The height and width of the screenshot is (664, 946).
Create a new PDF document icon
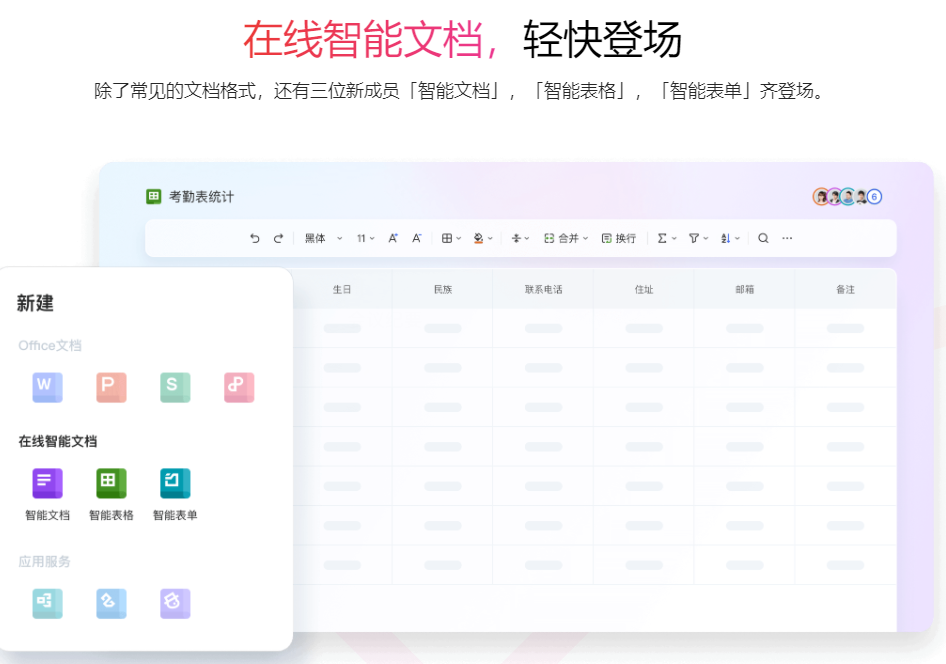pyautogui.click(x=239, y=387)
